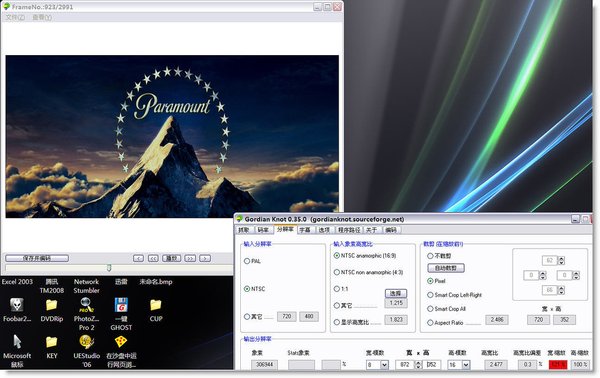Screen dimensions: 600x378
Task: Choose NTSC non anamorphic (4:3) option
Action: pos(337,272)
